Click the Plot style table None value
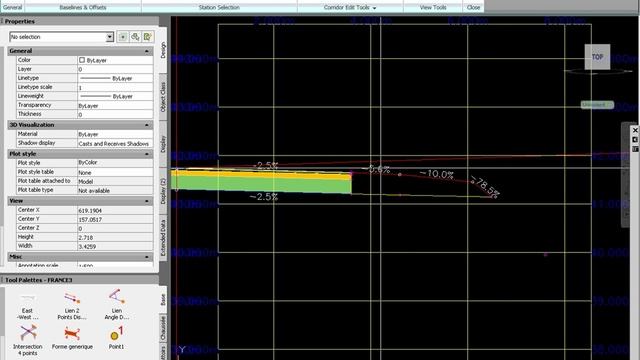The width and height of the screenshot is (640, 360). point(115,172)
